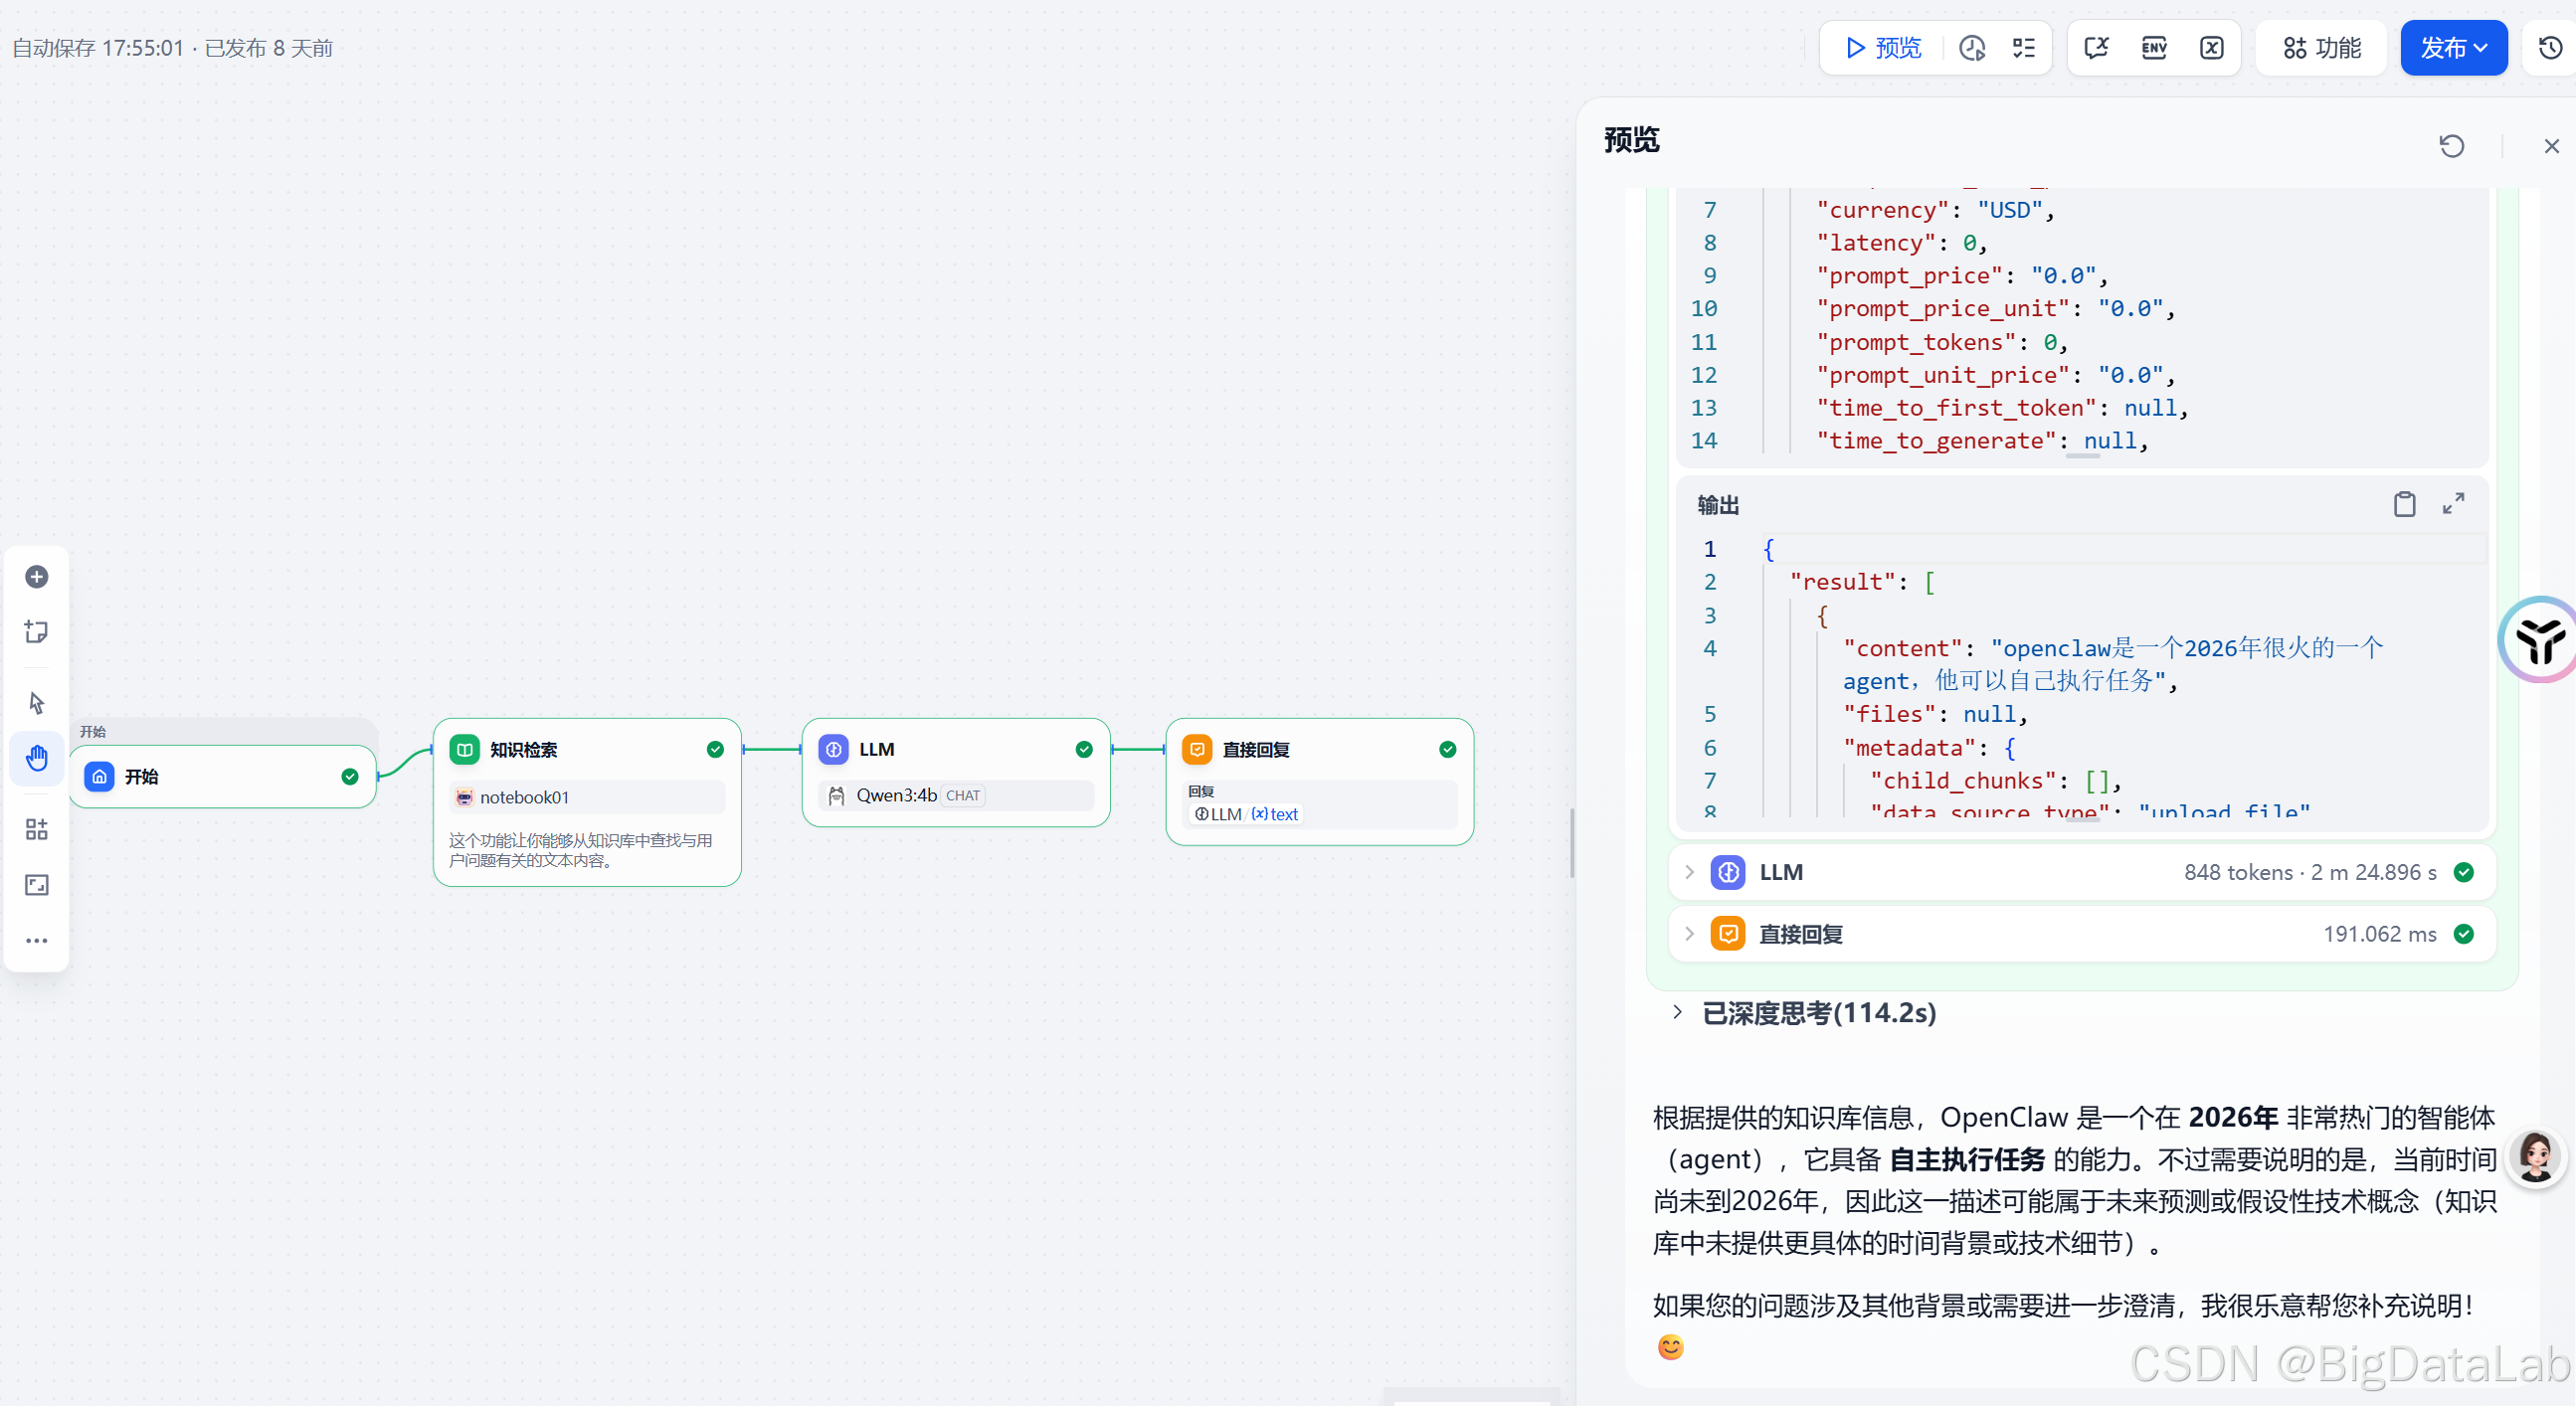The height and width of the screenshot is (1406, 2576).
Task: Select the pointer mode tool
Action: click(37, 703)
